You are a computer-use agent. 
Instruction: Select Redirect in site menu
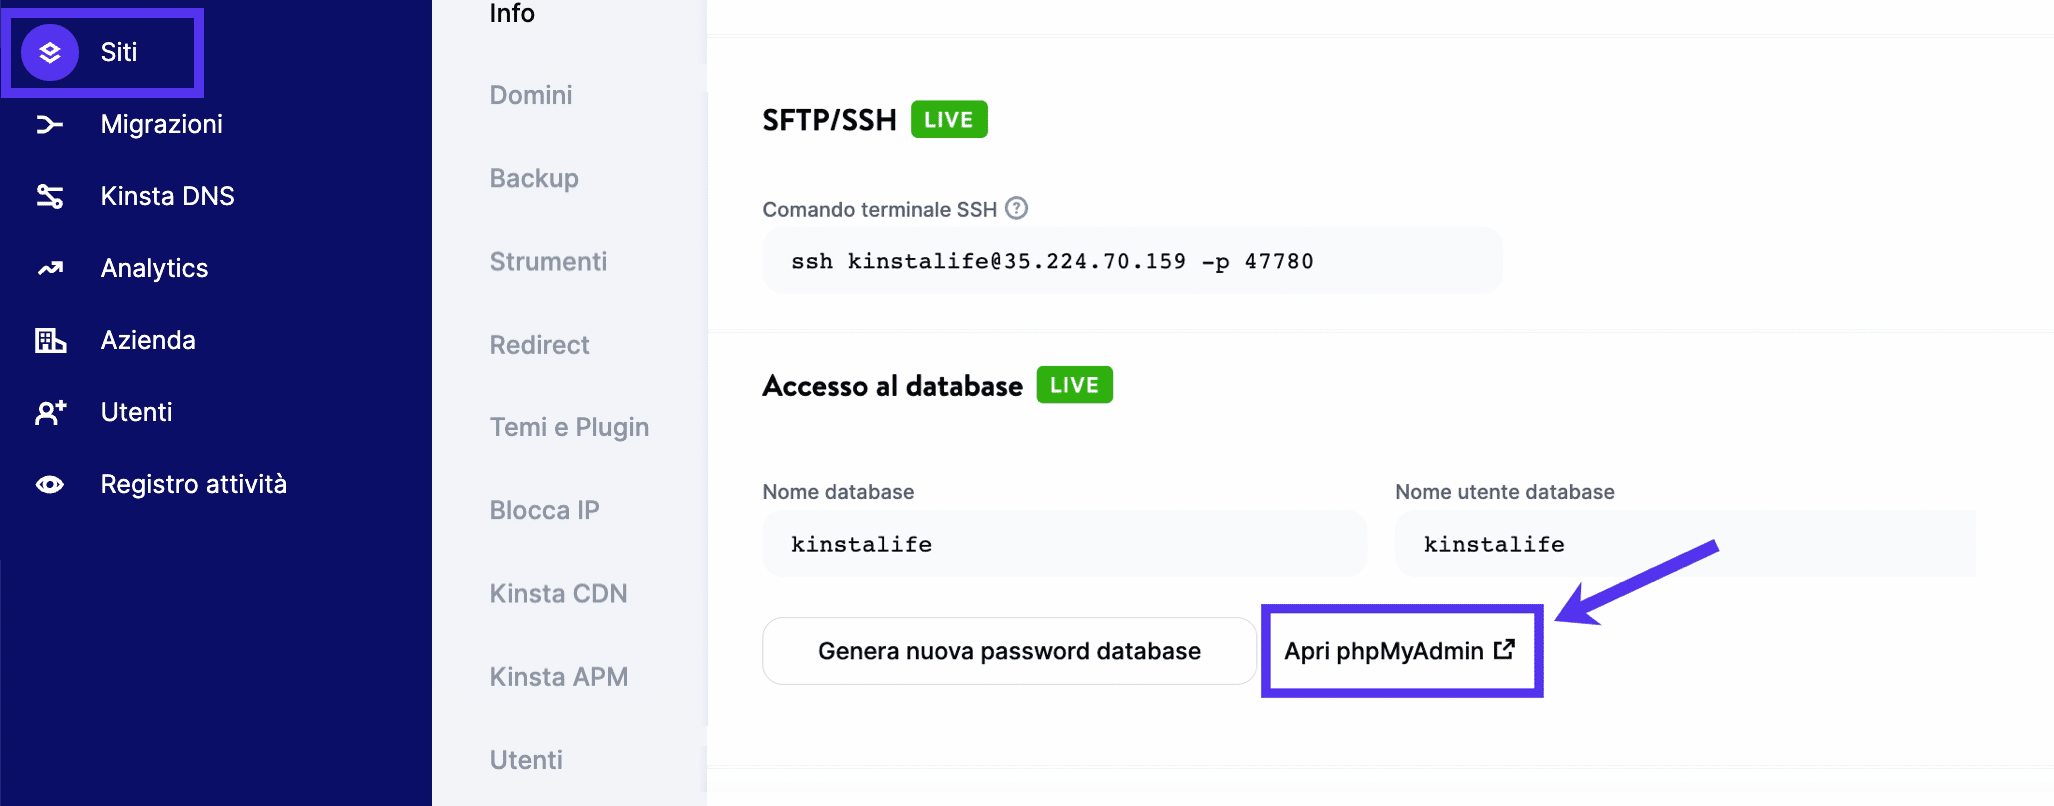coord(539,345)
